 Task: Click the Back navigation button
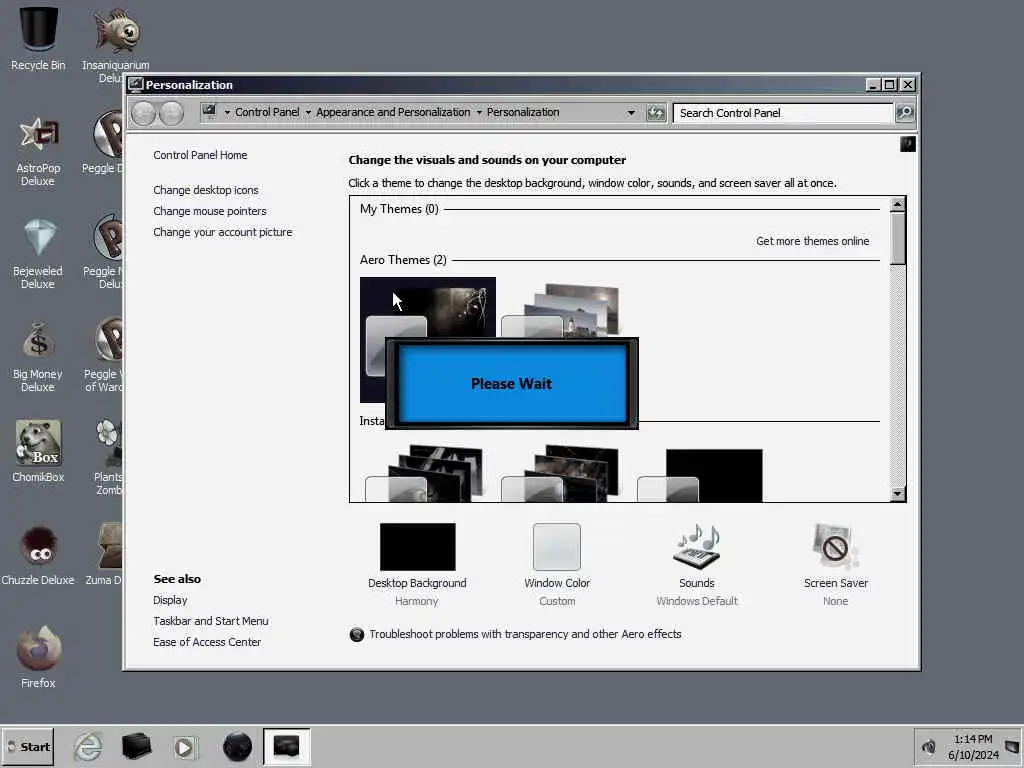point(144,113)
